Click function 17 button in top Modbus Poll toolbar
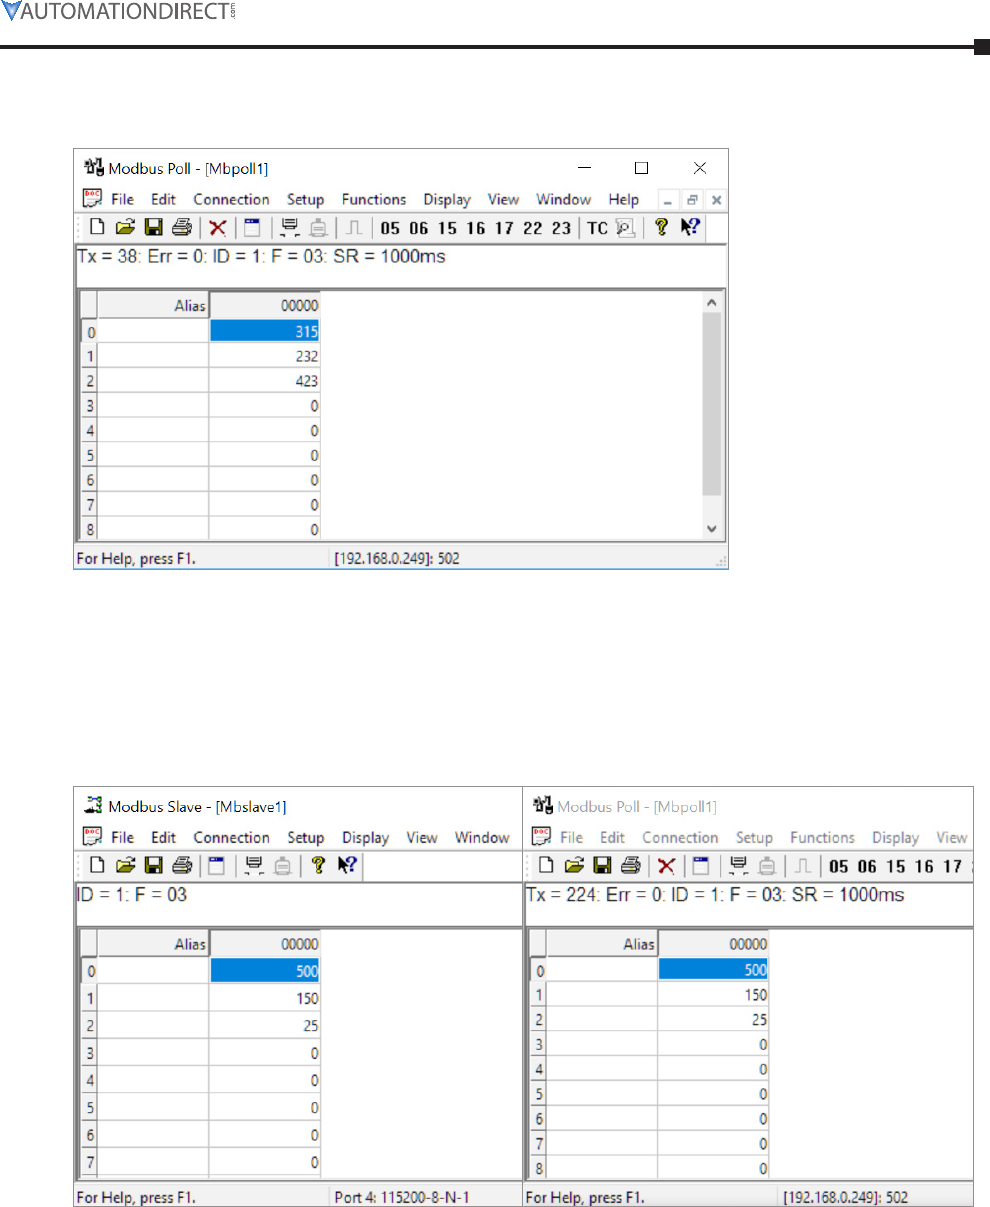Viewport: 990px width, 1207px height. tap(504, 228)
